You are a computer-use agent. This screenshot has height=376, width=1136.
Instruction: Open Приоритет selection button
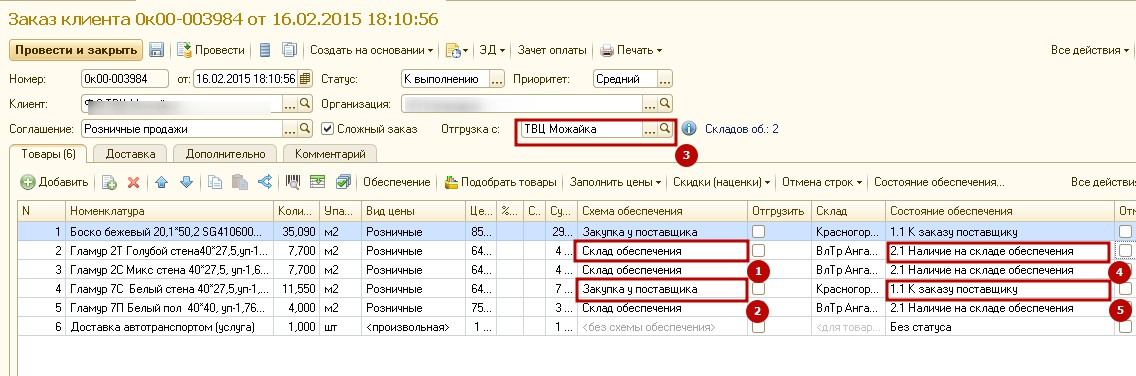point(665,79)
